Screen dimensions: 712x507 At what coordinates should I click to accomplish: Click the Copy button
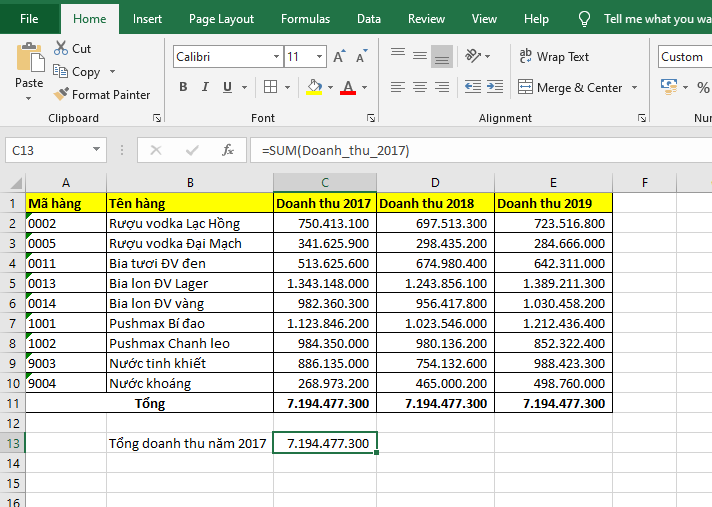[78, 72]
